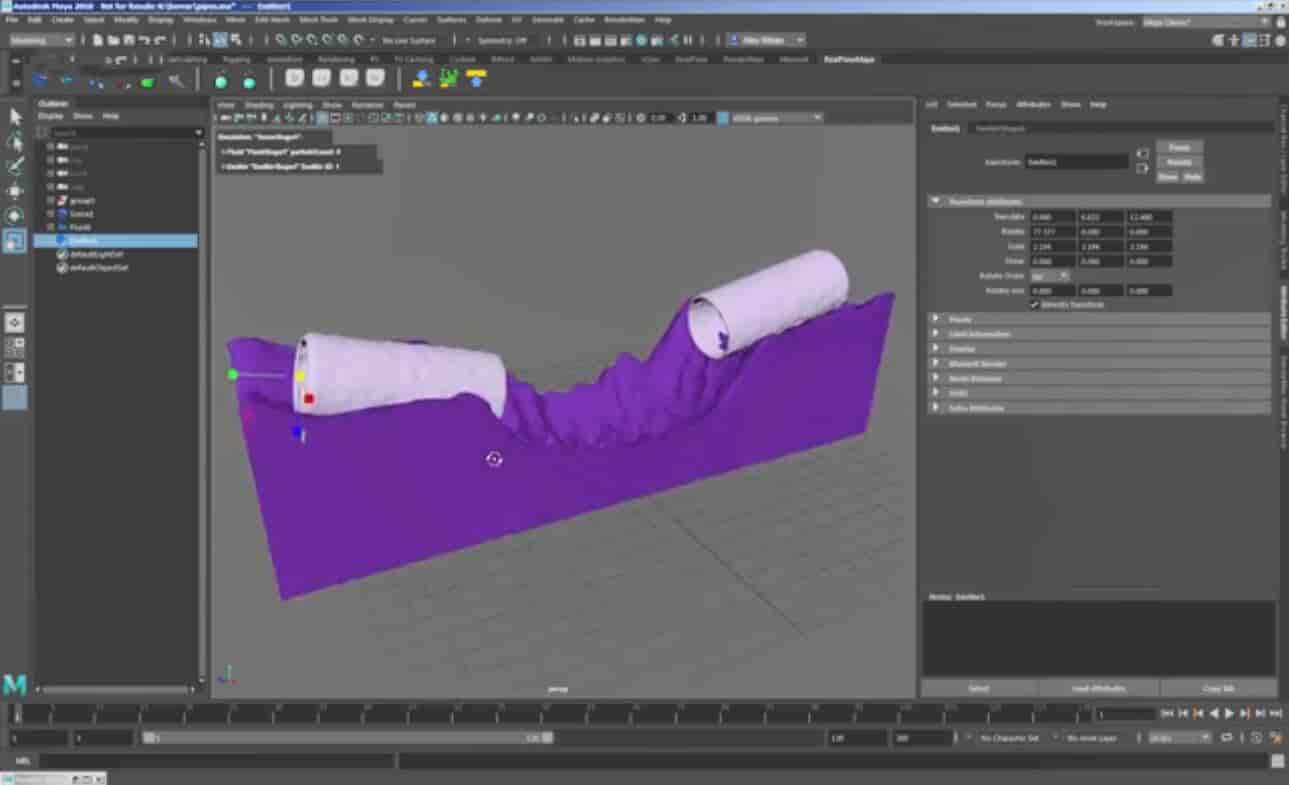The image size is (1289, 785).
Task: Switch to the emitter1 tab in Attribute Editor
Action: pos(945,129)
